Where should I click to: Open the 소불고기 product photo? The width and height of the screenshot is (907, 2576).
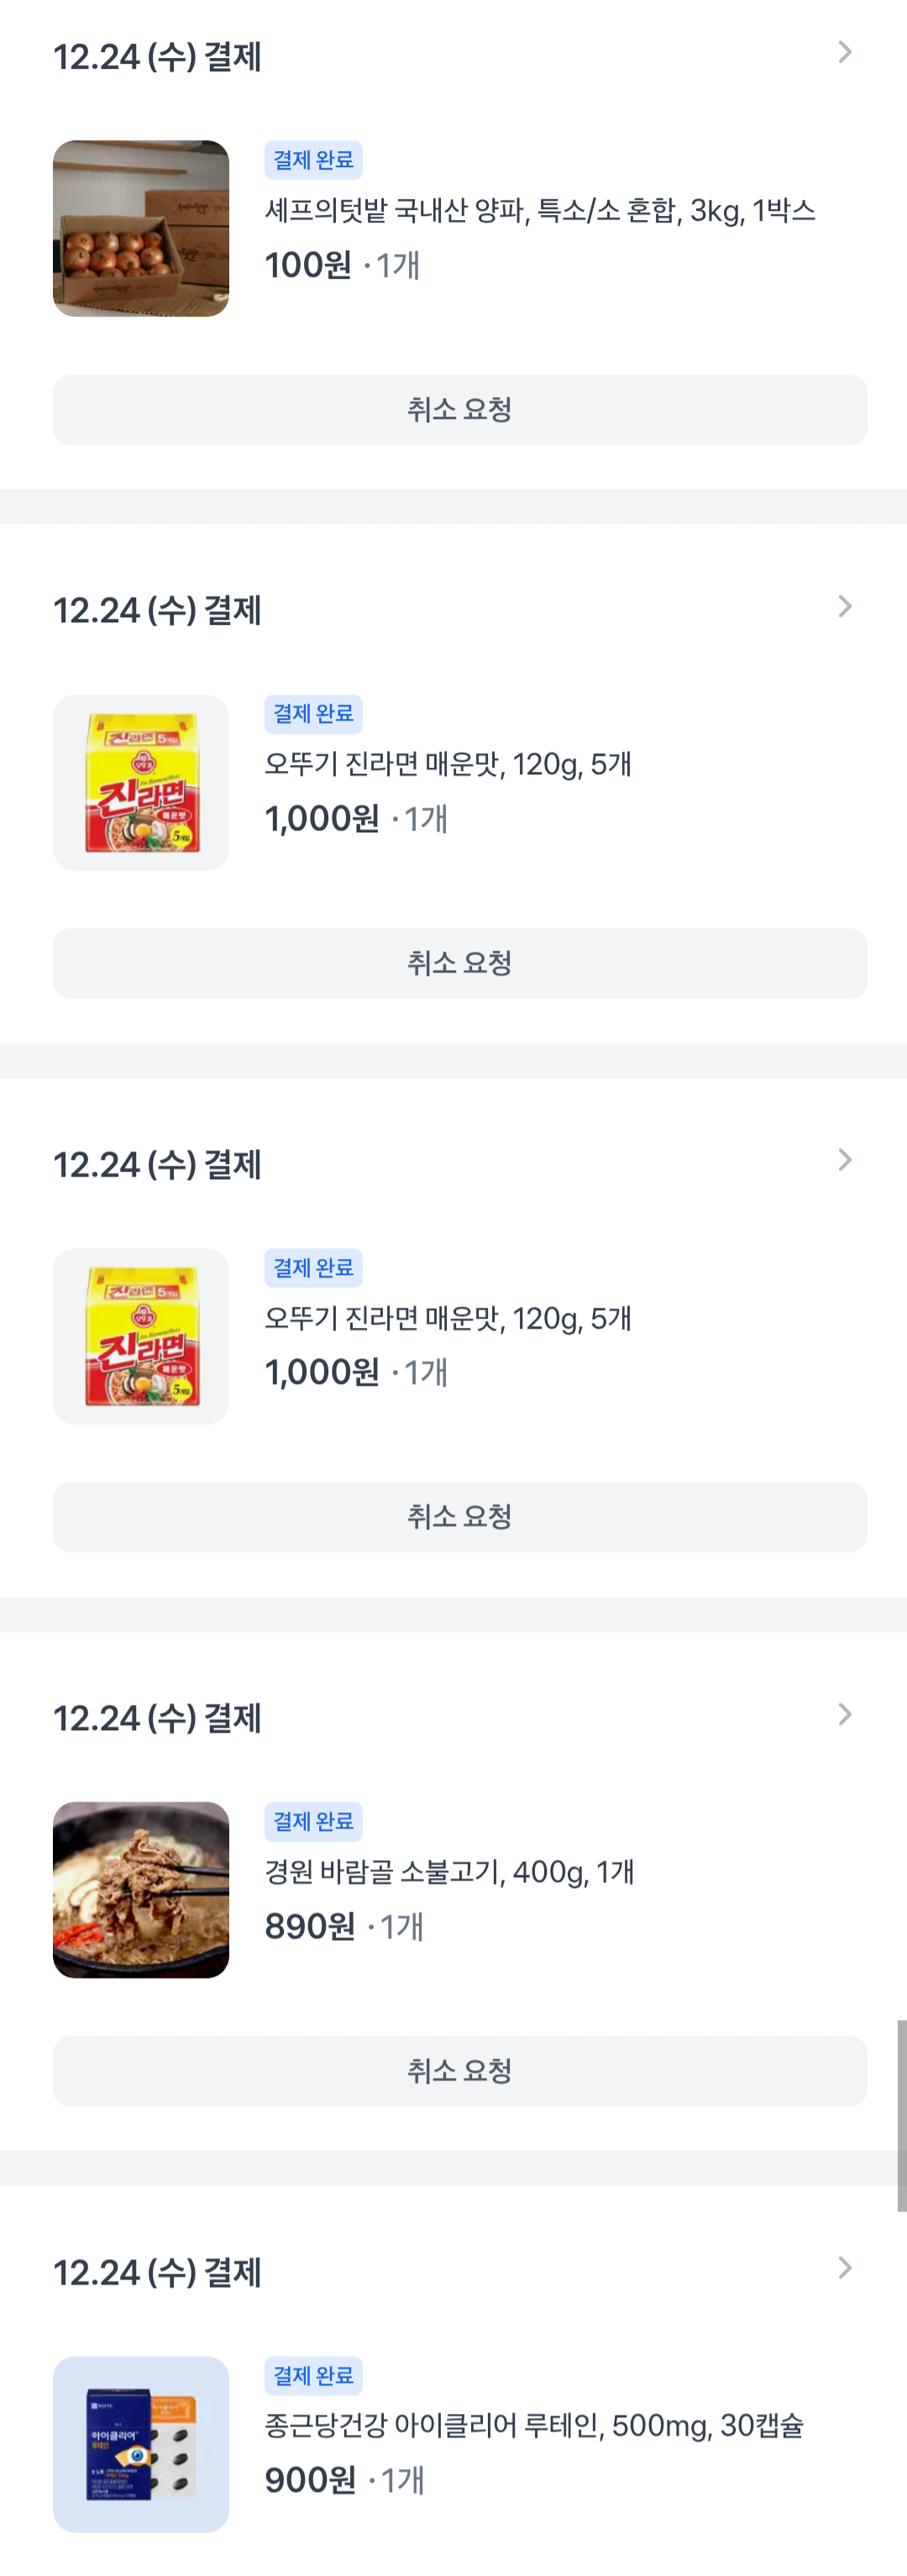141,1890
